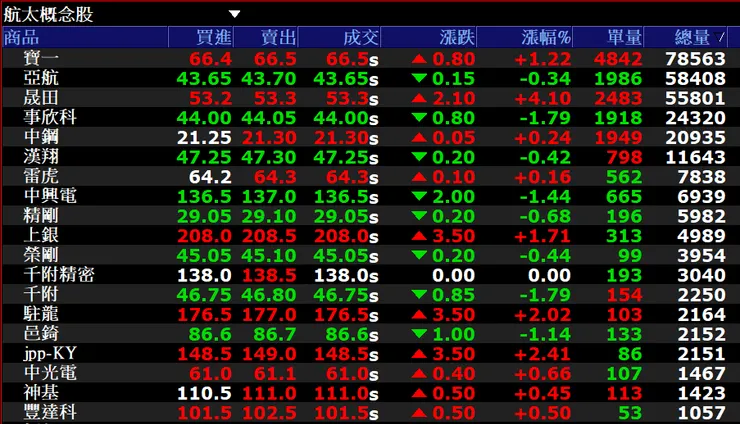Screen dimensions: 740x424
Task: Click 中興電 last price 136.5s
Action: (346, 196)
